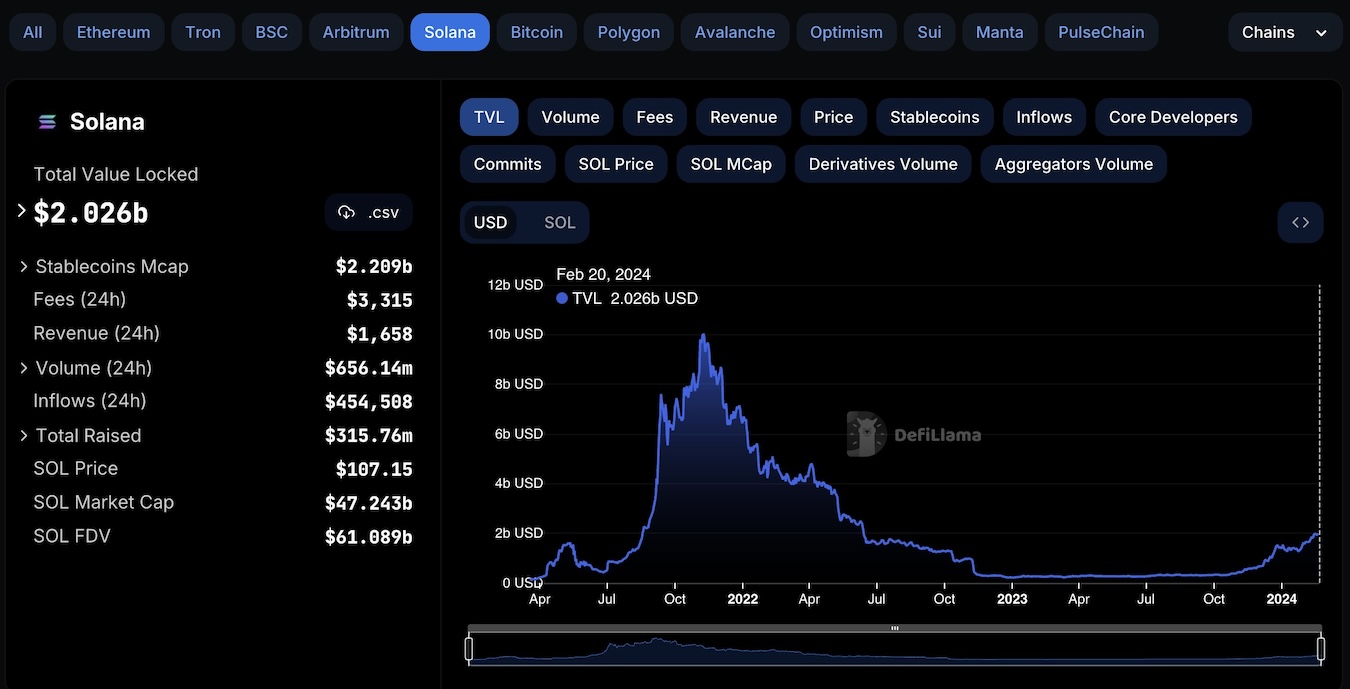Click the TVL legend dot in the chart
Image resolution: width=1350 pixels, height=689 pixels.
[x=562, y=298]
